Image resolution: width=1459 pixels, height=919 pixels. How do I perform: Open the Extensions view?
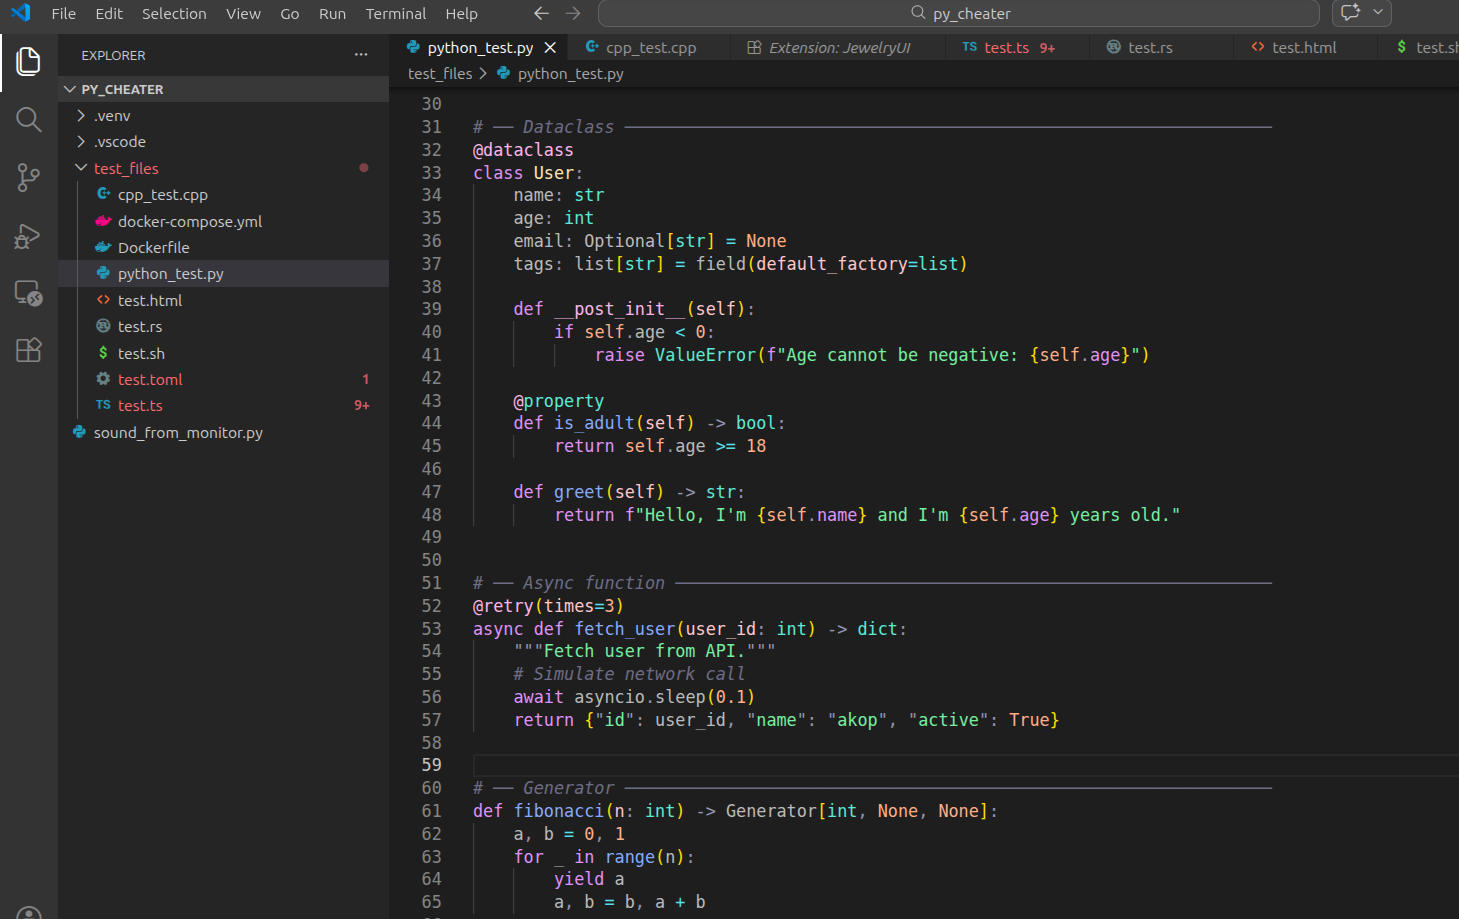tap(28, 350)
